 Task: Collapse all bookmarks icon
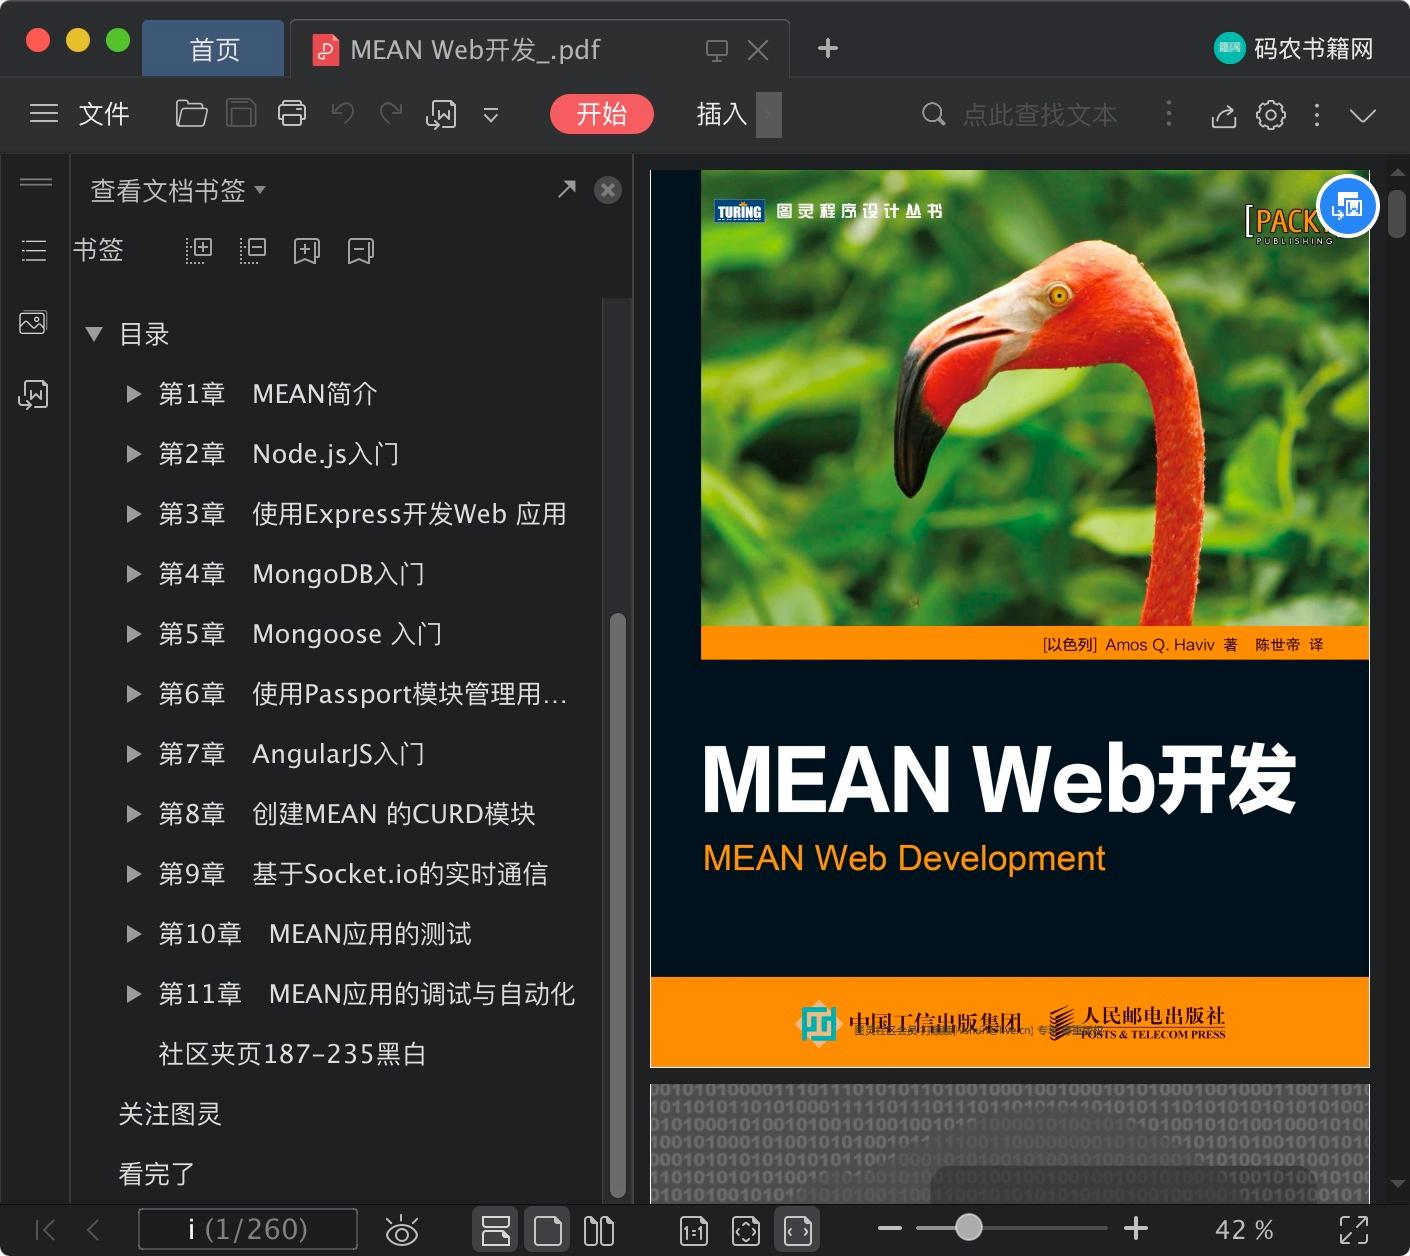tap(253, 250)
